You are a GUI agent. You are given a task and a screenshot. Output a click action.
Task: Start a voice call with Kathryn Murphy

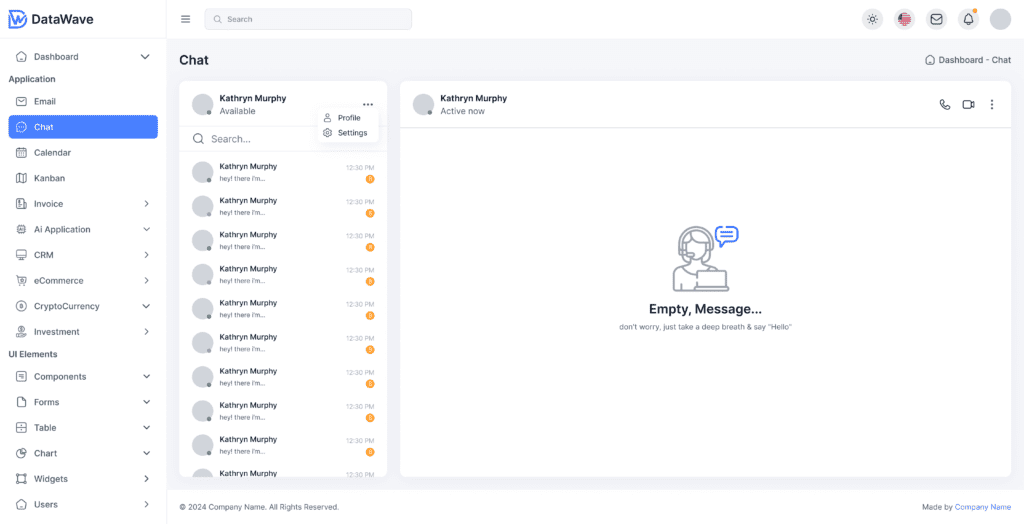(x=945, y=105)
